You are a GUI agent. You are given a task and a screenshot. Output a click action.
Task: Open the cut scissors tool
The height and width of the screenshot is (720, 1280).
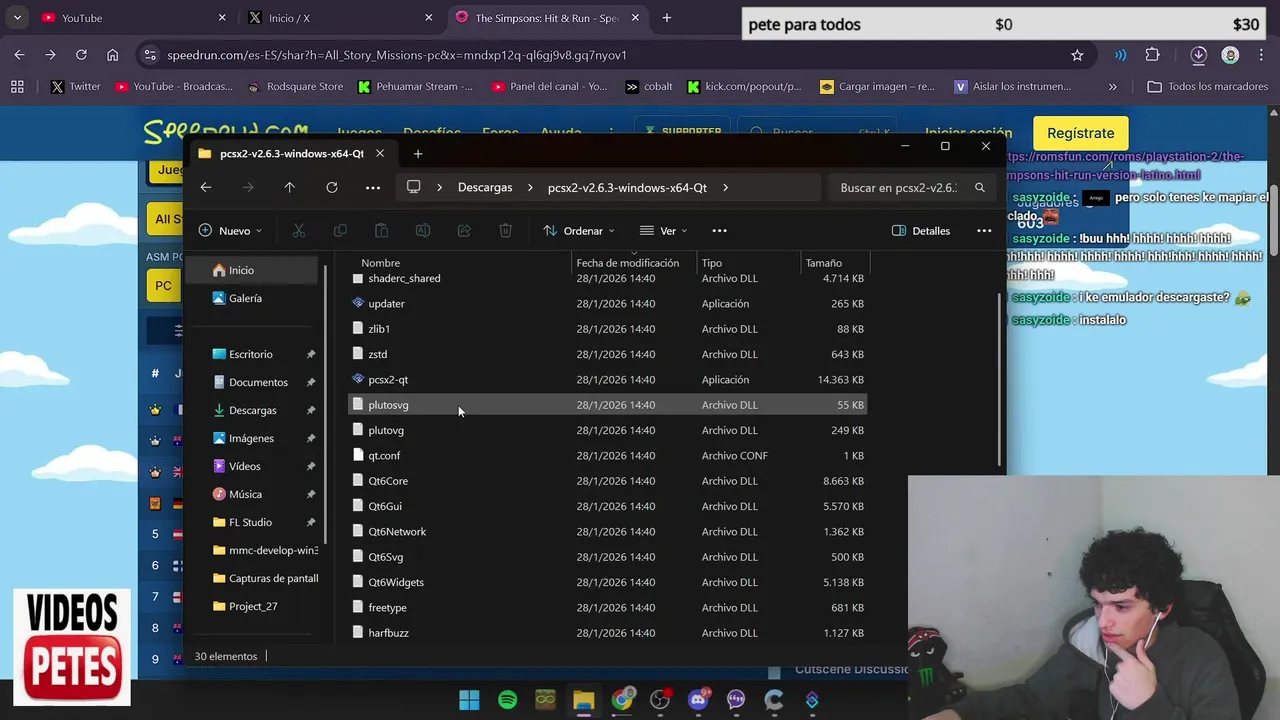tap(298, 231)
